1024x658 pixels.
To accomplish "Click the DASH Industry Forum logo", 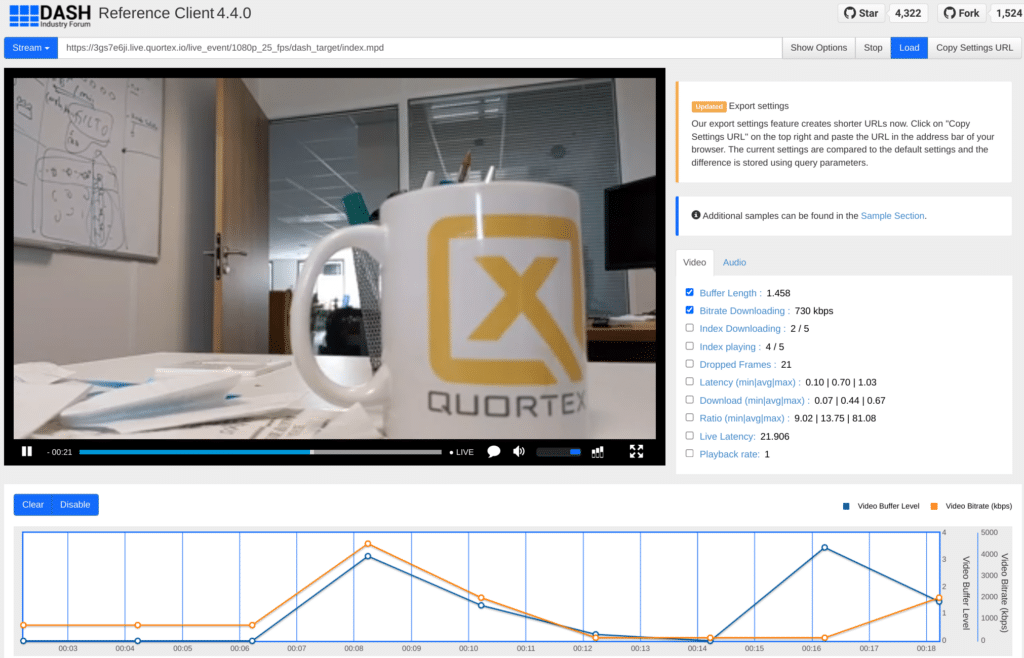I will [x=50, y=15].
